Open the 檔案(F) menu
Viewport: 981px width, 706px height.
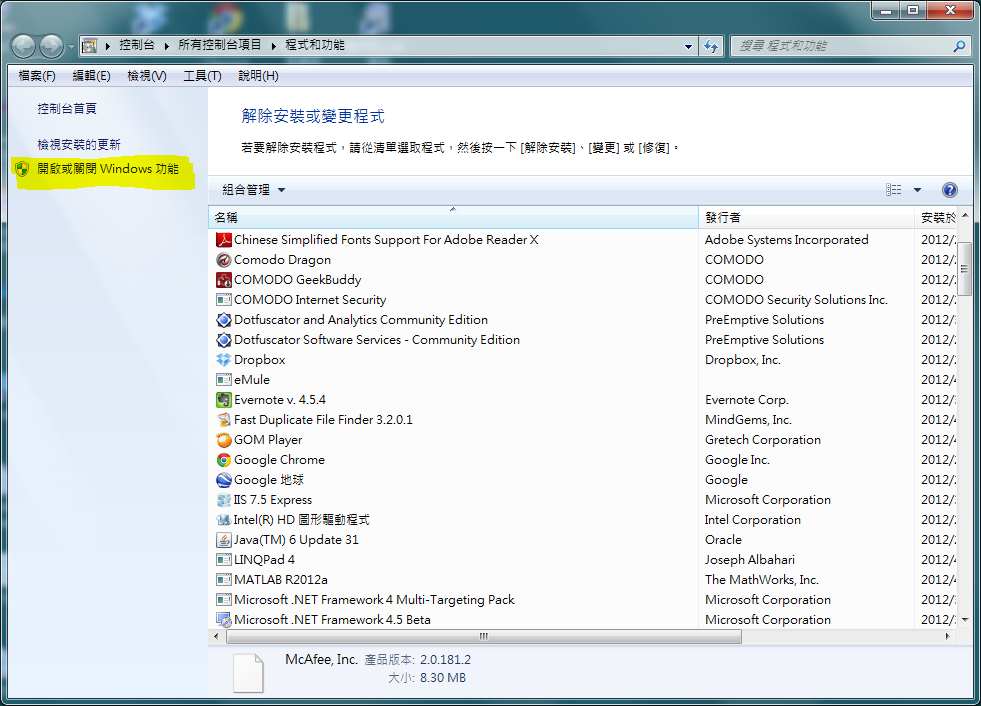pos(37,76)
